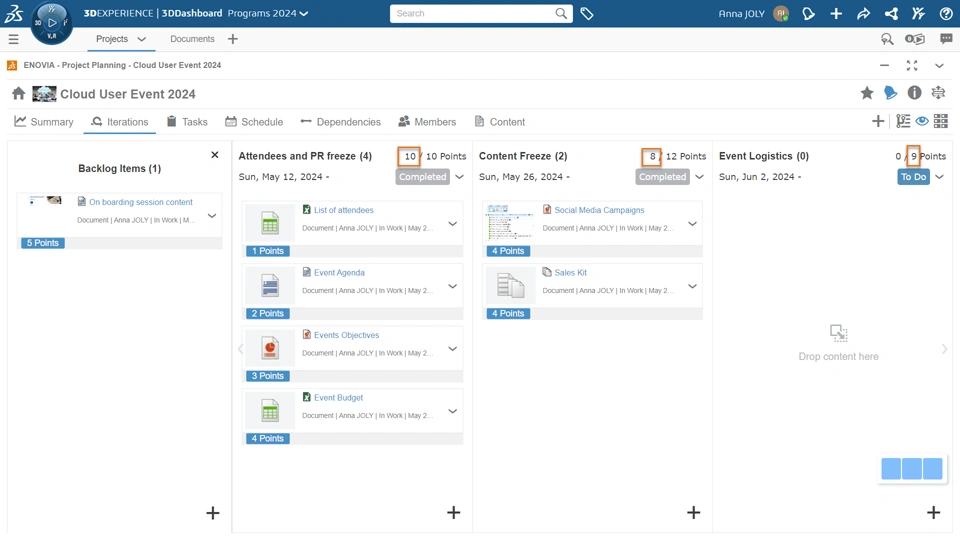This screenshot has width=960, height=540.
Task: Expand Social Media Campaigns card chevron
Action: pos(692,224)
